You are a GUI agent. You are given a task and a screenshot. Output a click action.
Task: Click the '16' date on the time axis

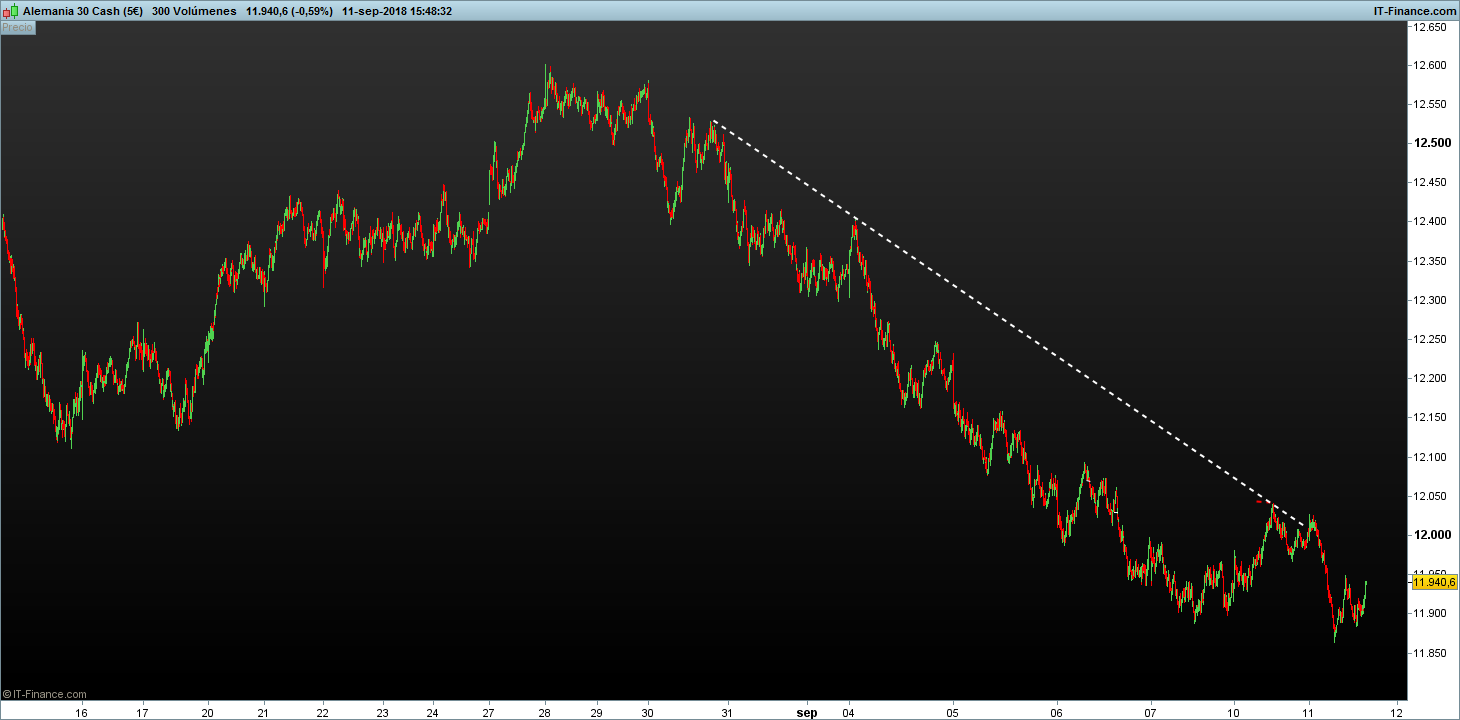pyautogui.click(x=81, y=713)
